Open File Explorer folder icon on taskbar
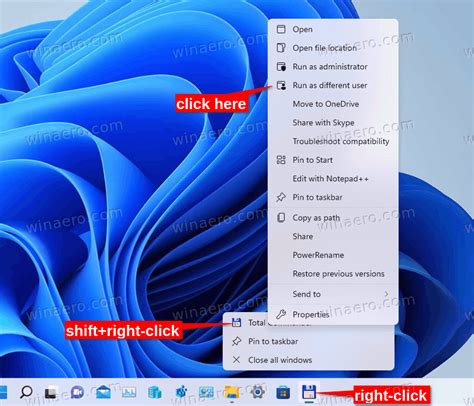The width and height of the screenshot is (474, 406). [x=232, y=392]
